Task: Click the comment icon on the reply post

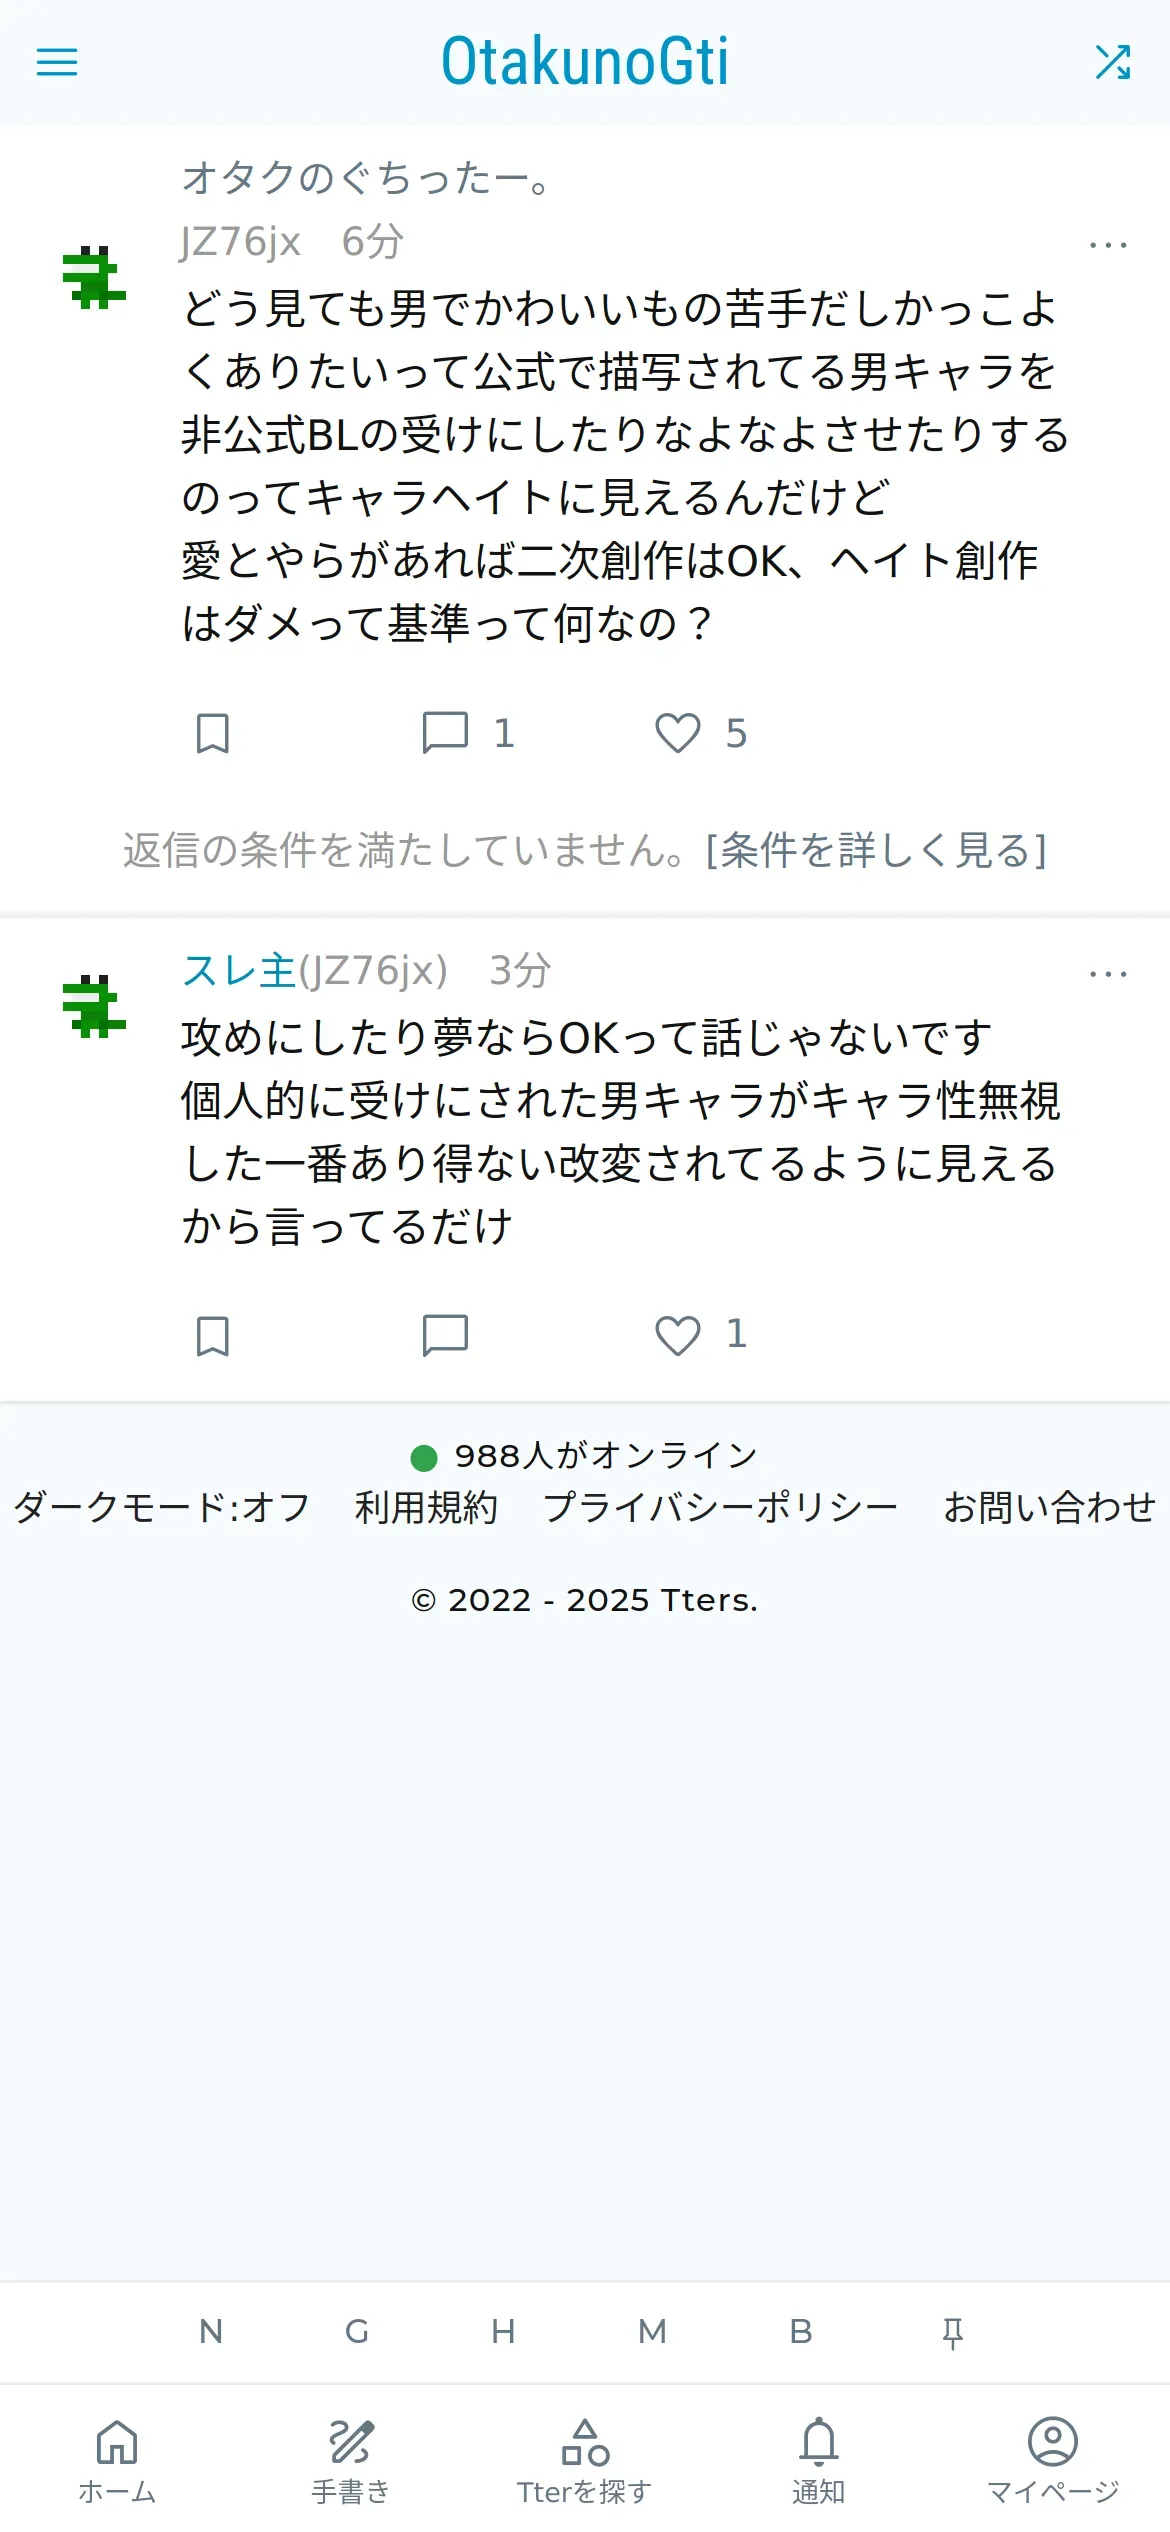Action: tap(445, 1335)
